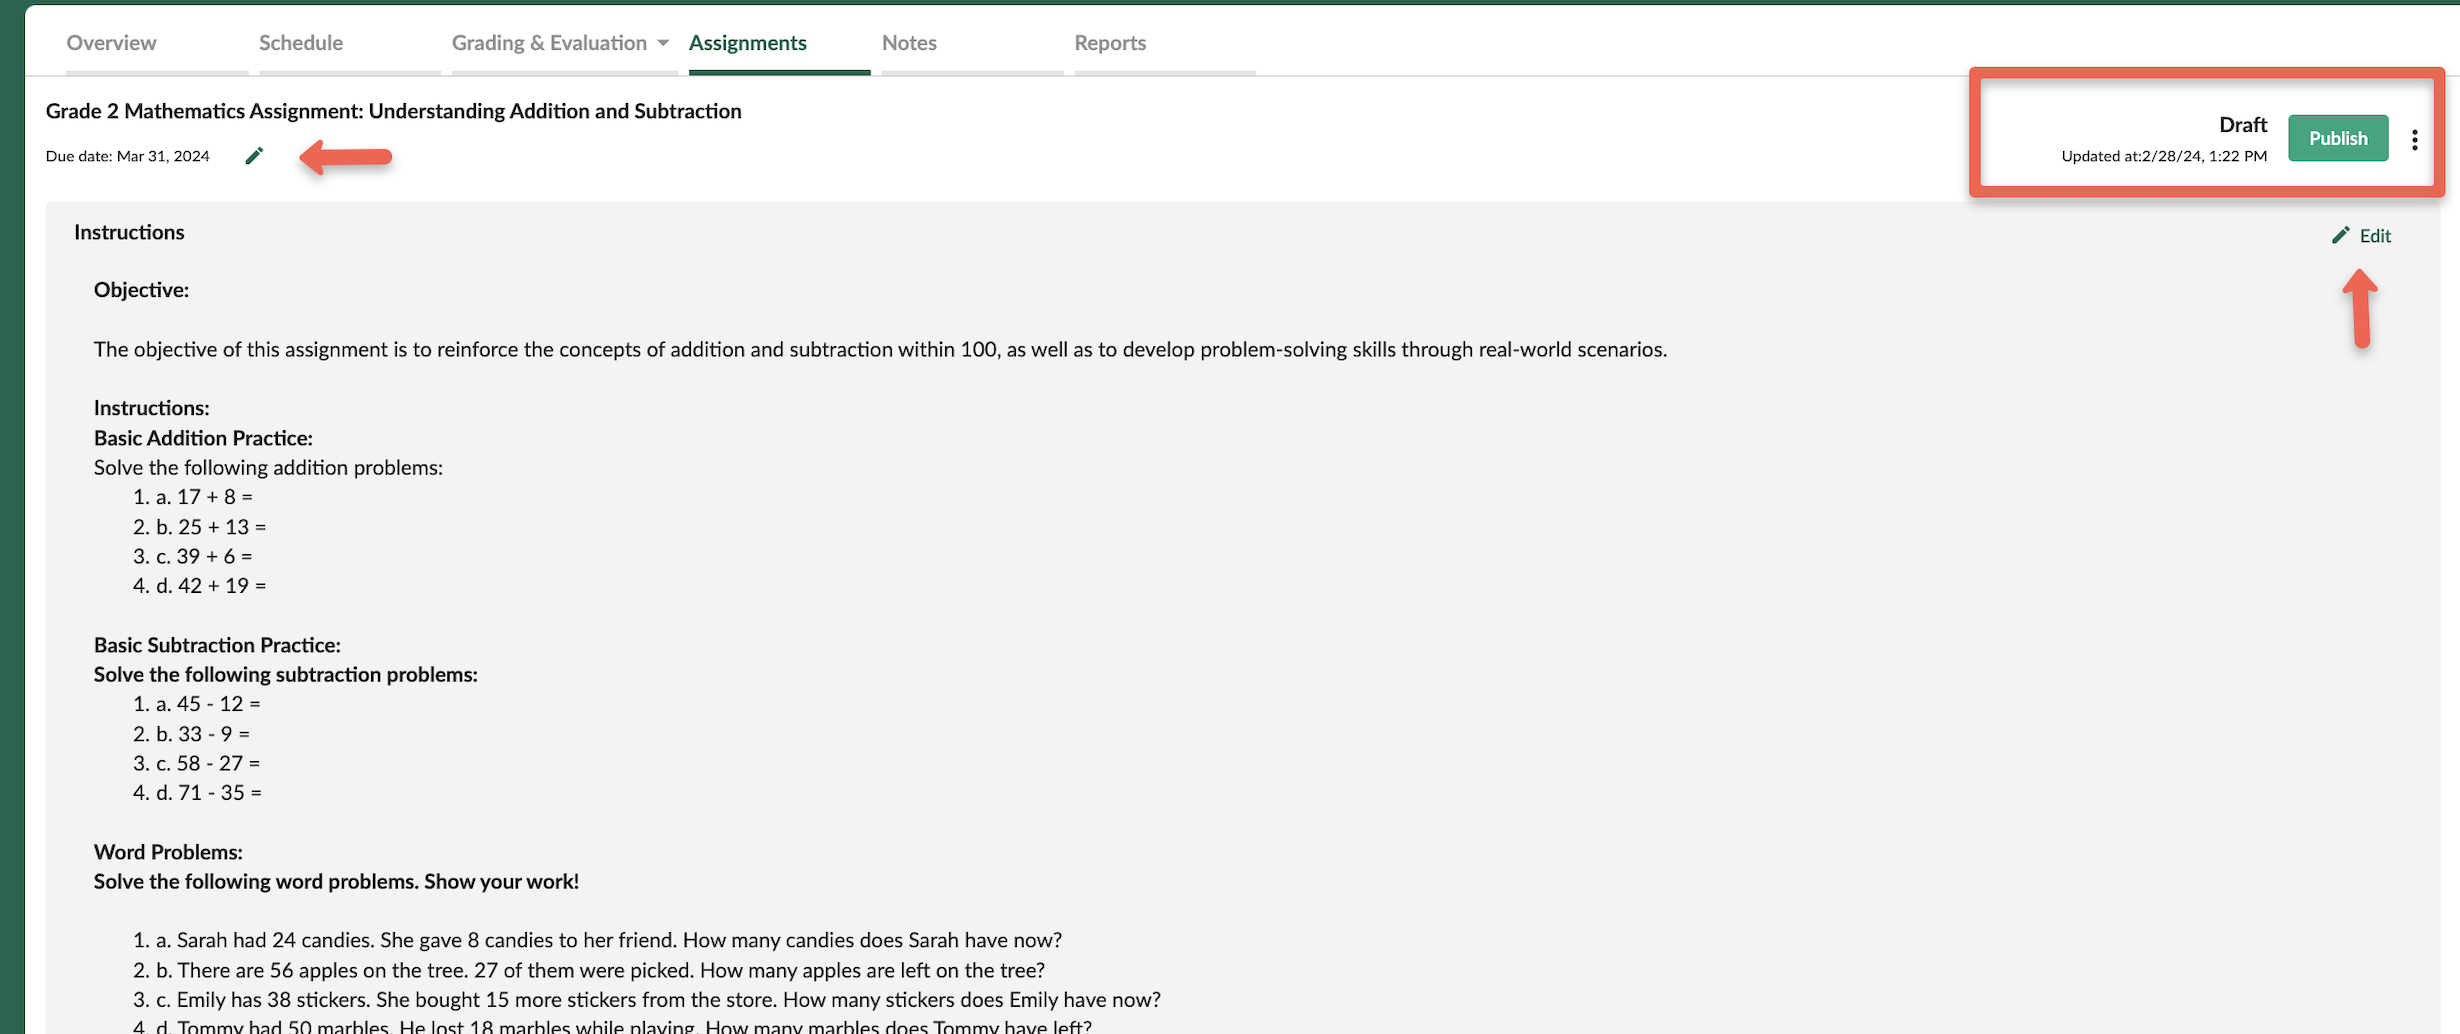
Task: Click the 'b. 25 + 13 =' problem
Action: click(x=211, y=527)
